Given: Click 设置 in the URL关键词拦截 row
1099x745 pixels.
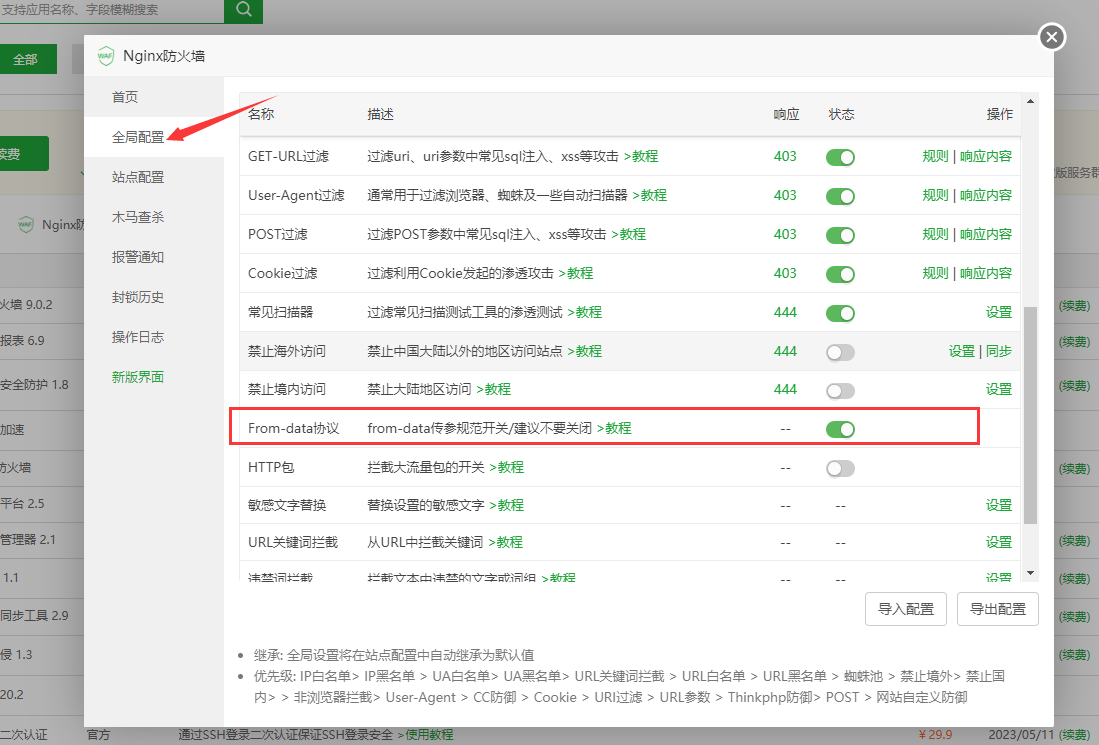Looking at the screenshot, I should click(999, 542).
